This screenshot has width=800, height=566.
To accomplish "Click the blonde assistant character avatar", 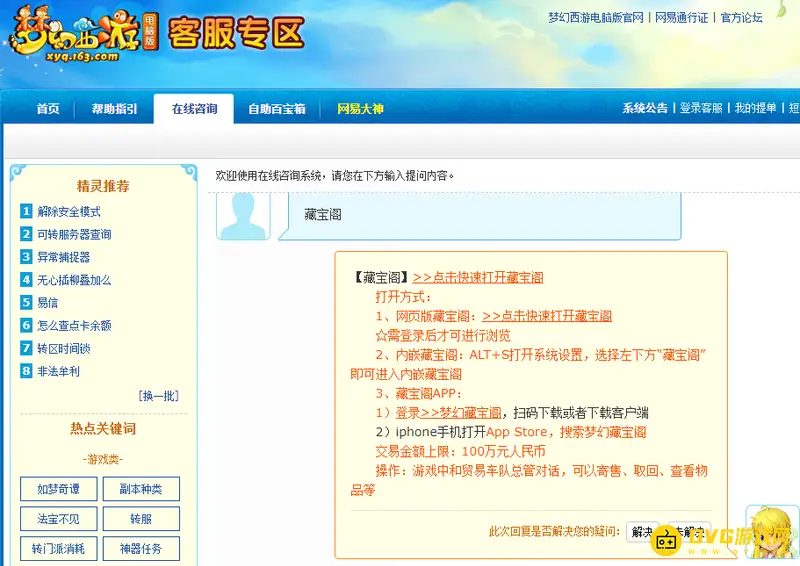I will (x=772, y=534).
